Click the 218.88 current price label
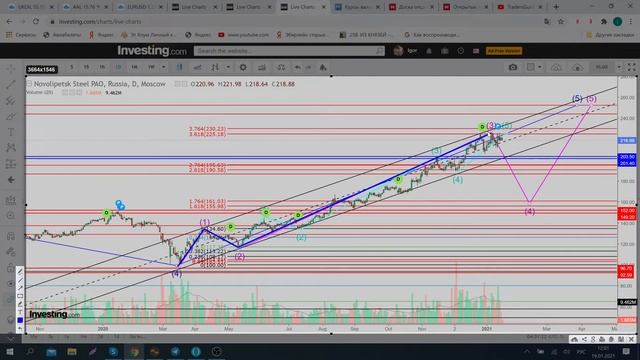 pos(627,140)
